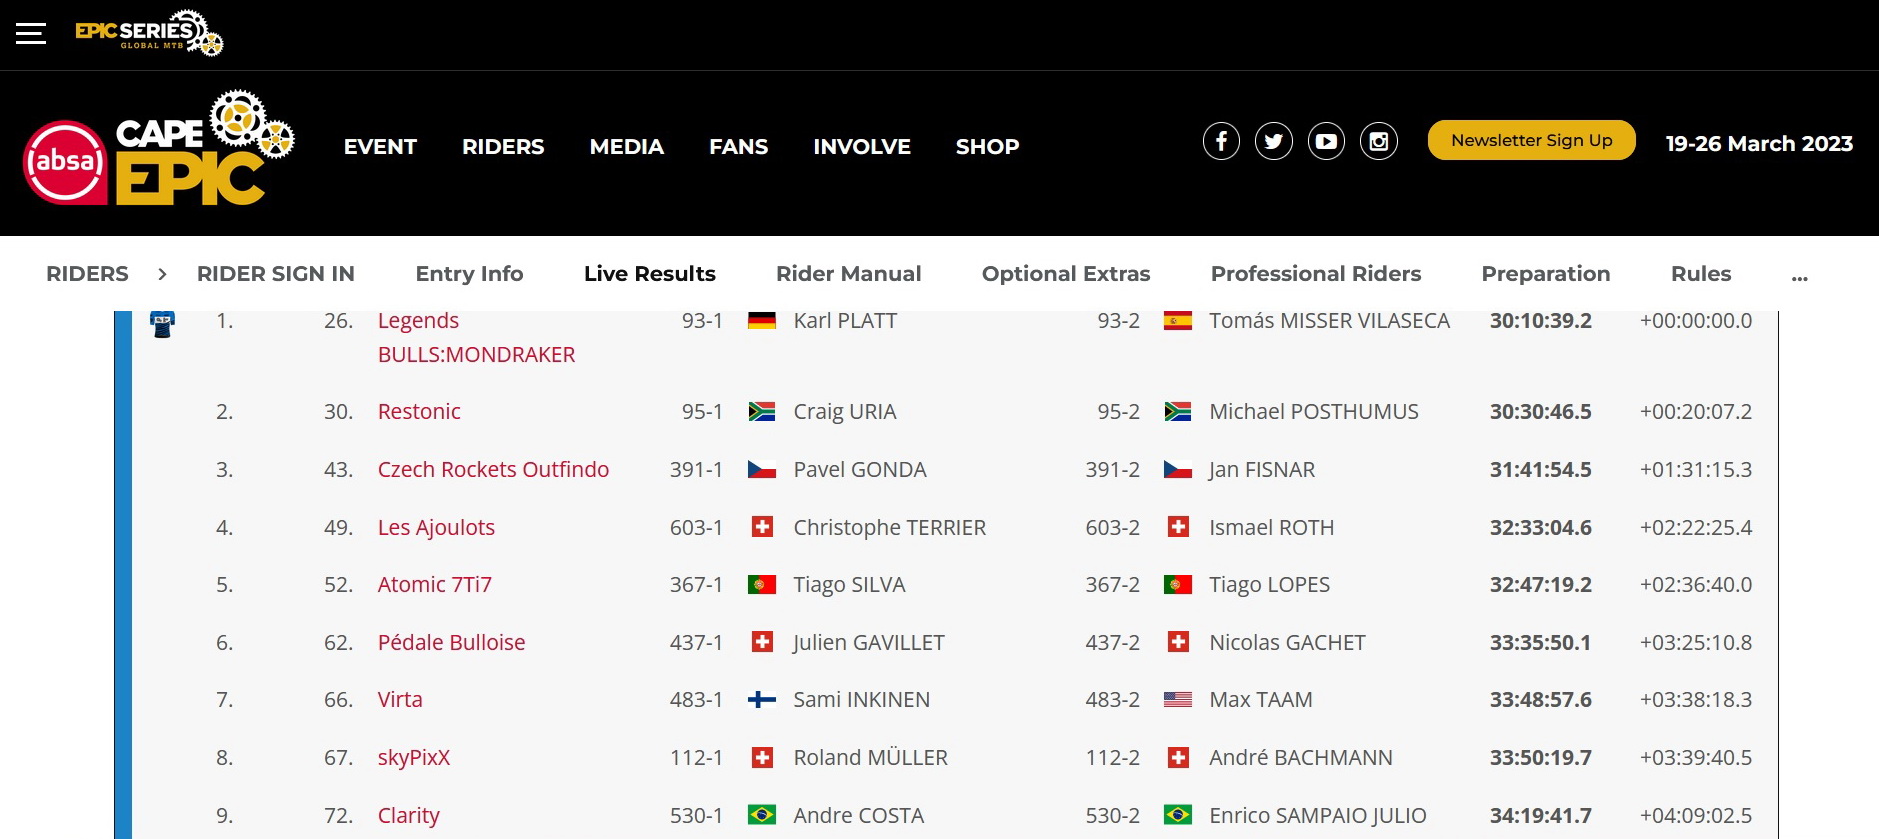Switch to the Live Results tab

click(x=649, y=274)
